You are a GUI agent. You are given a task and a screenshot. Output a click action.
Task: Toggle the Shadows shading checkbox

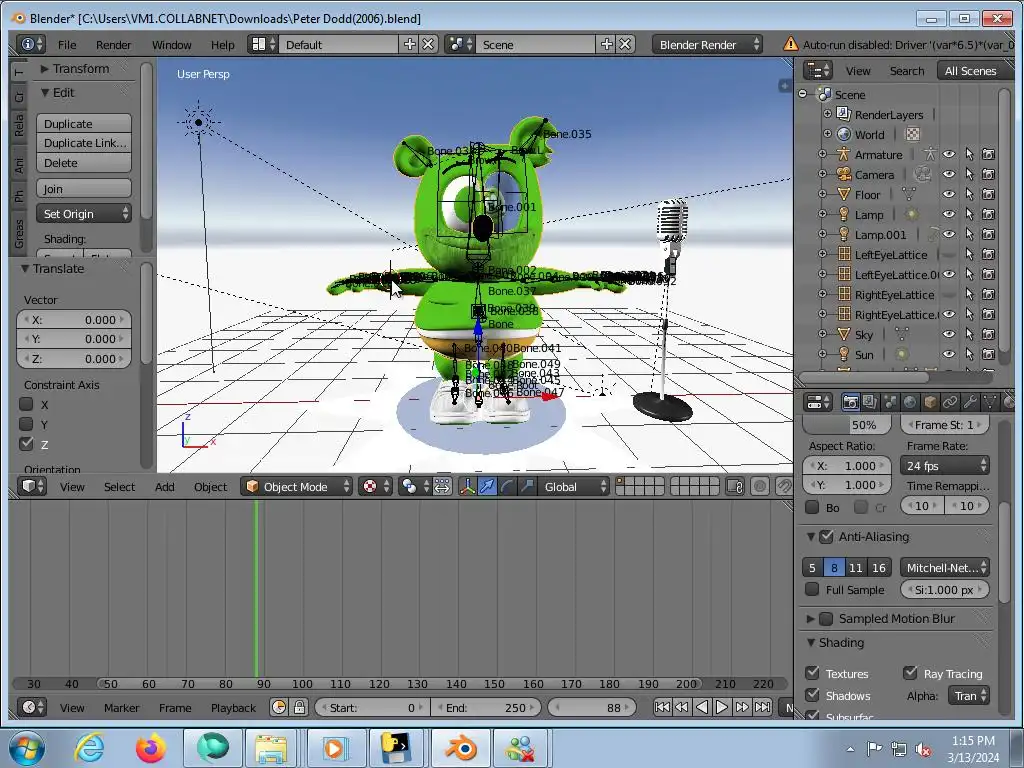(812, 695)
